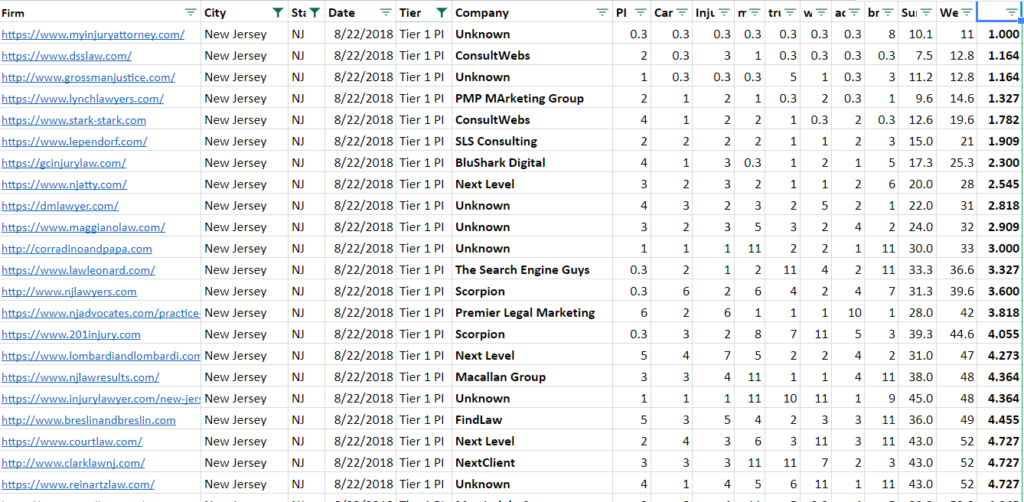Open the clarklawnj.com link

point(73,463)
